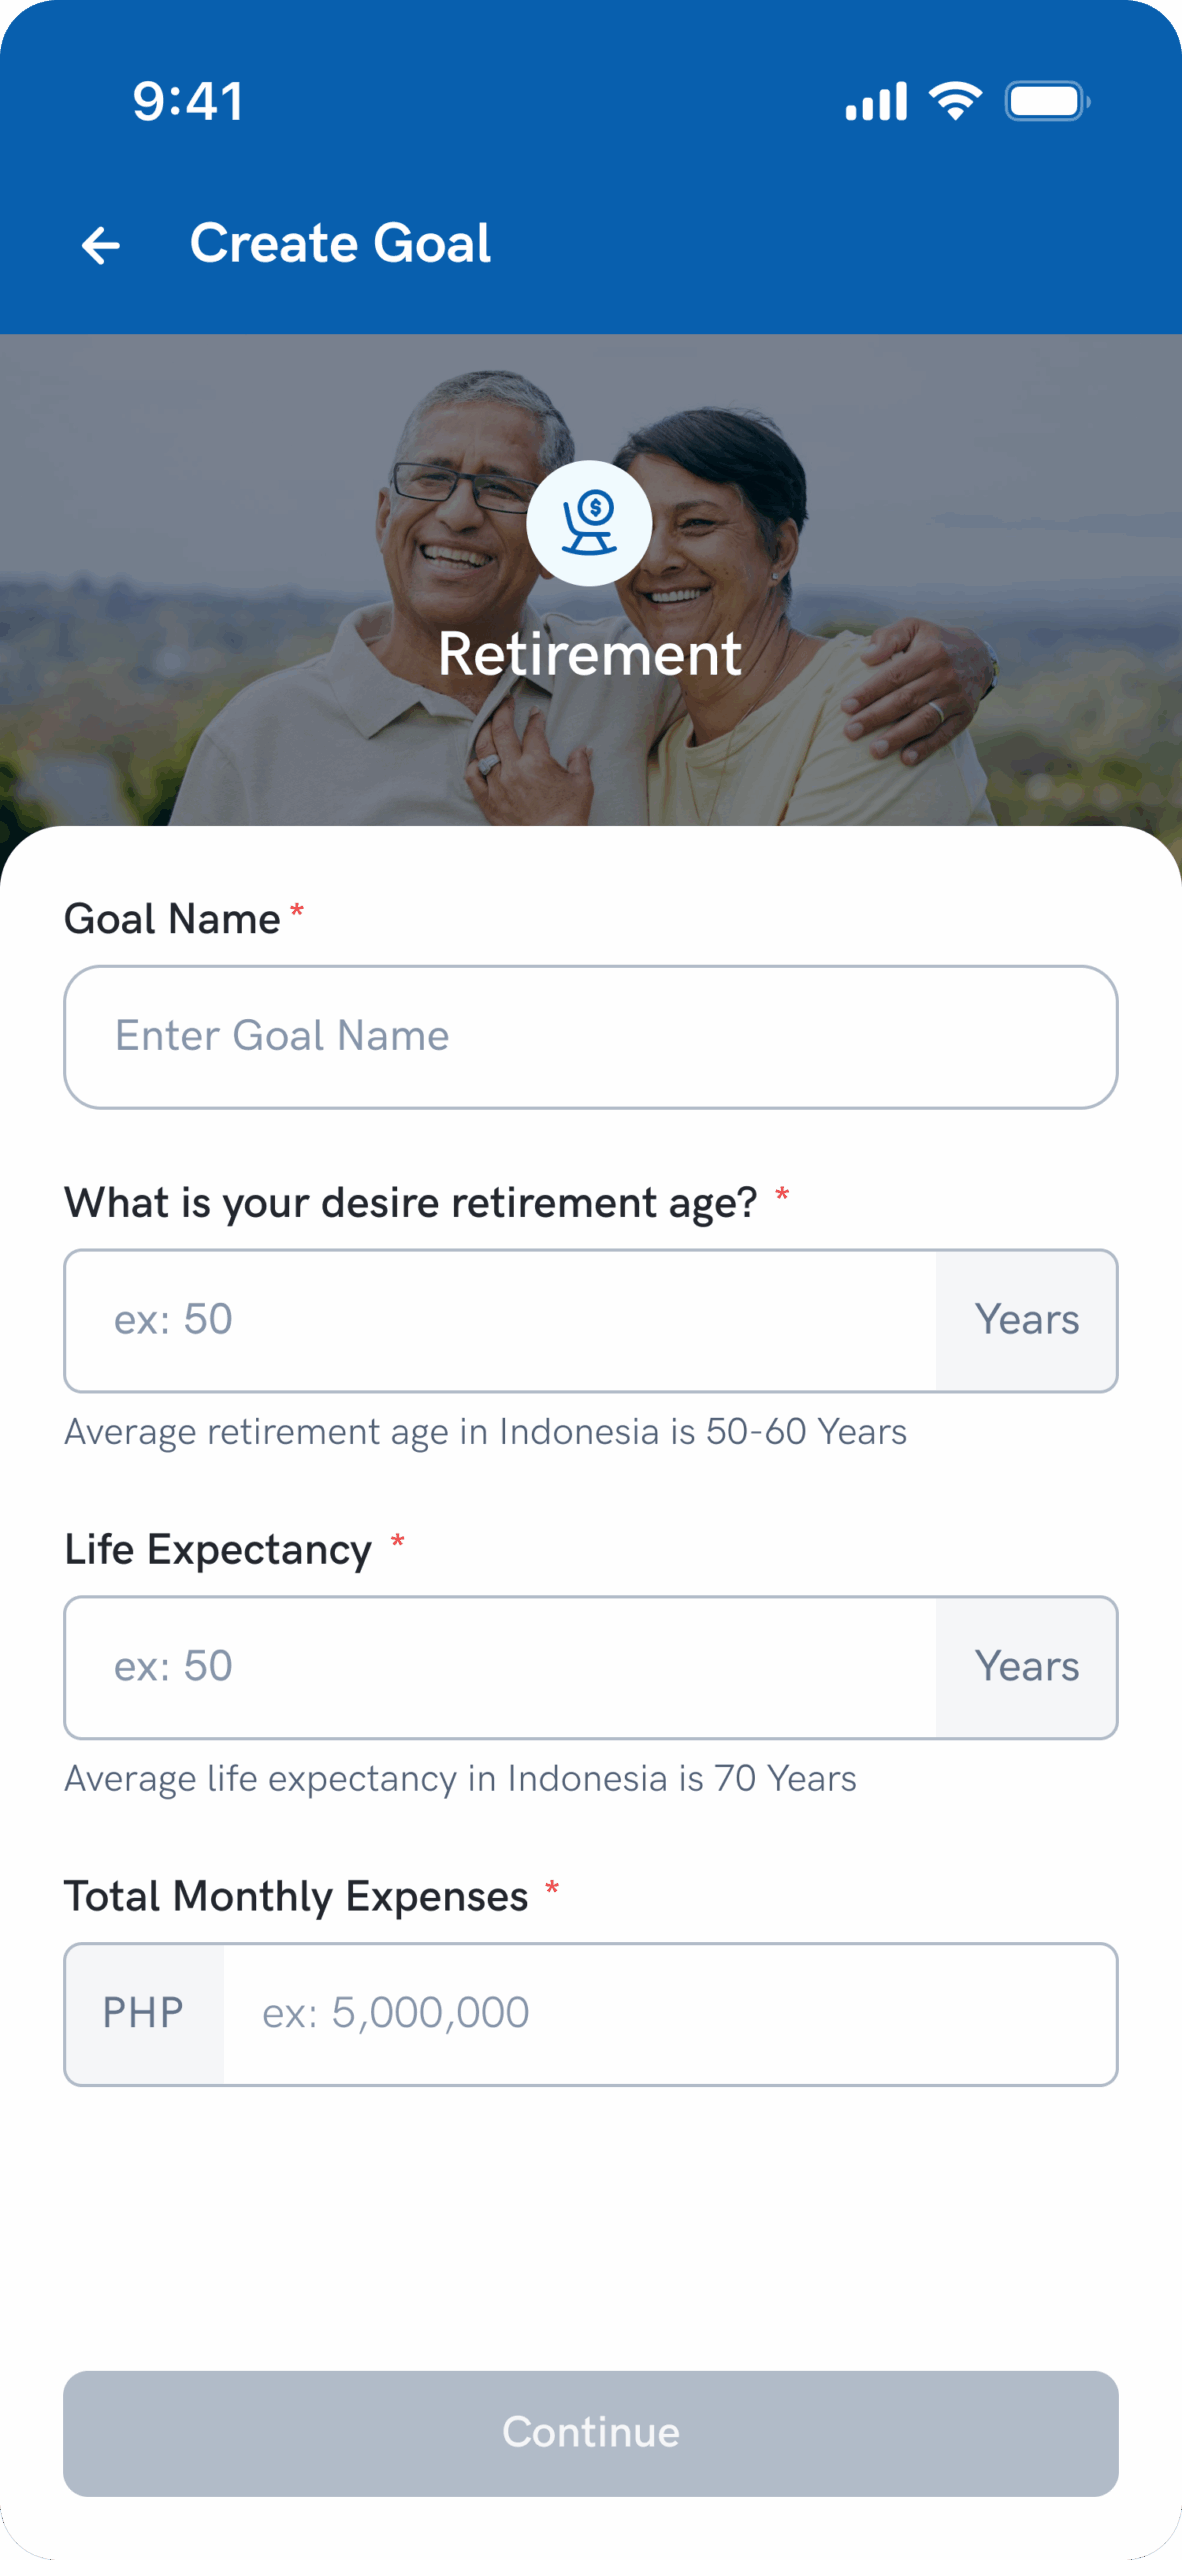Tap the average retirement age hint text

point(485,1432)
